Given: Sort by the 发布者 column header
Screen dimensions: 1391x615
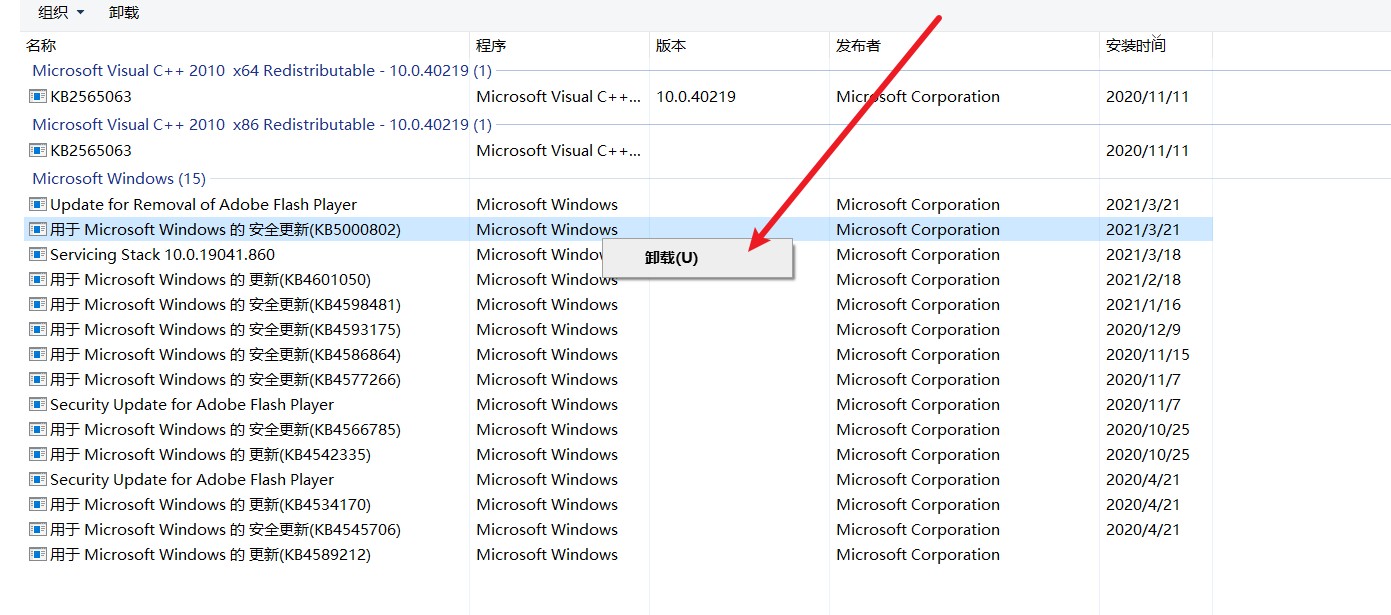Looking at the screenshot, I should [x=858, y=45].
